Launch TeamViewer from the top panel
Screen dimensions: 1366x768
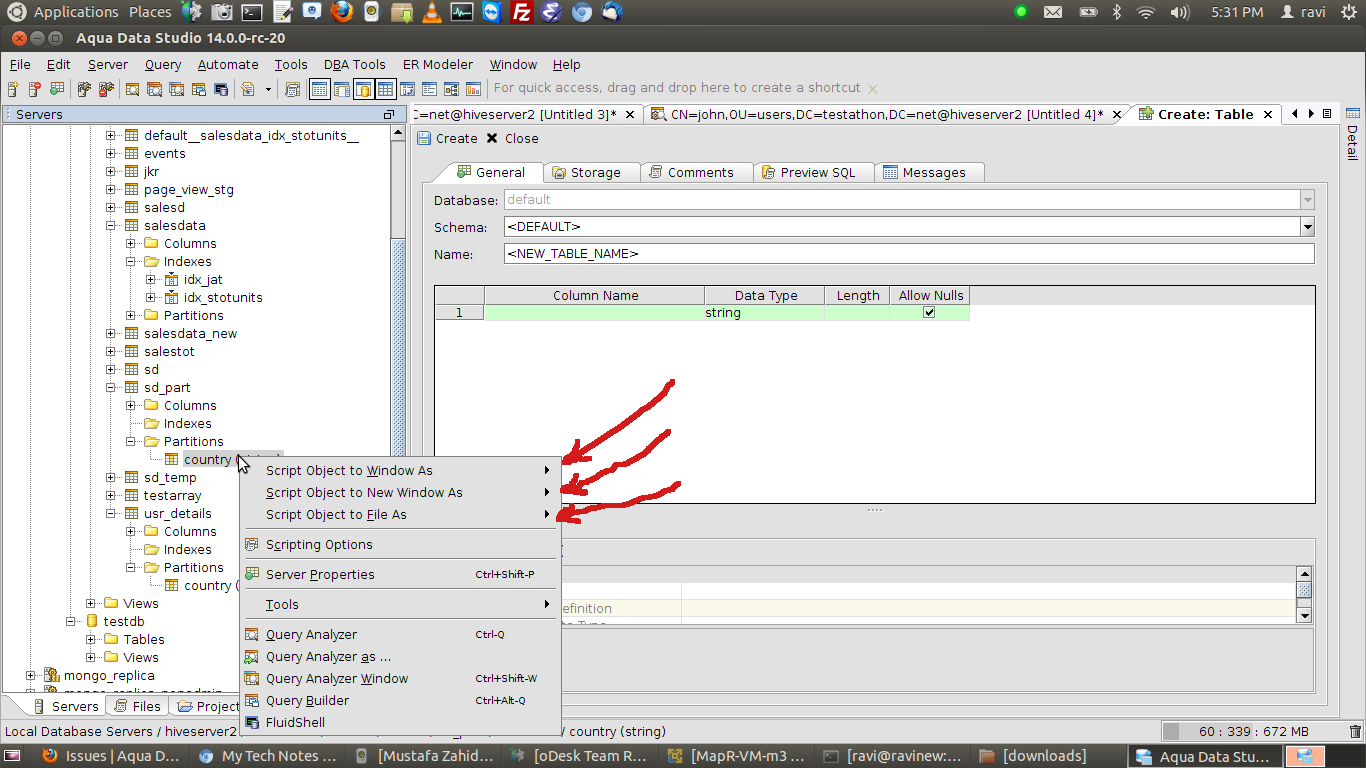tap(491, 12)
